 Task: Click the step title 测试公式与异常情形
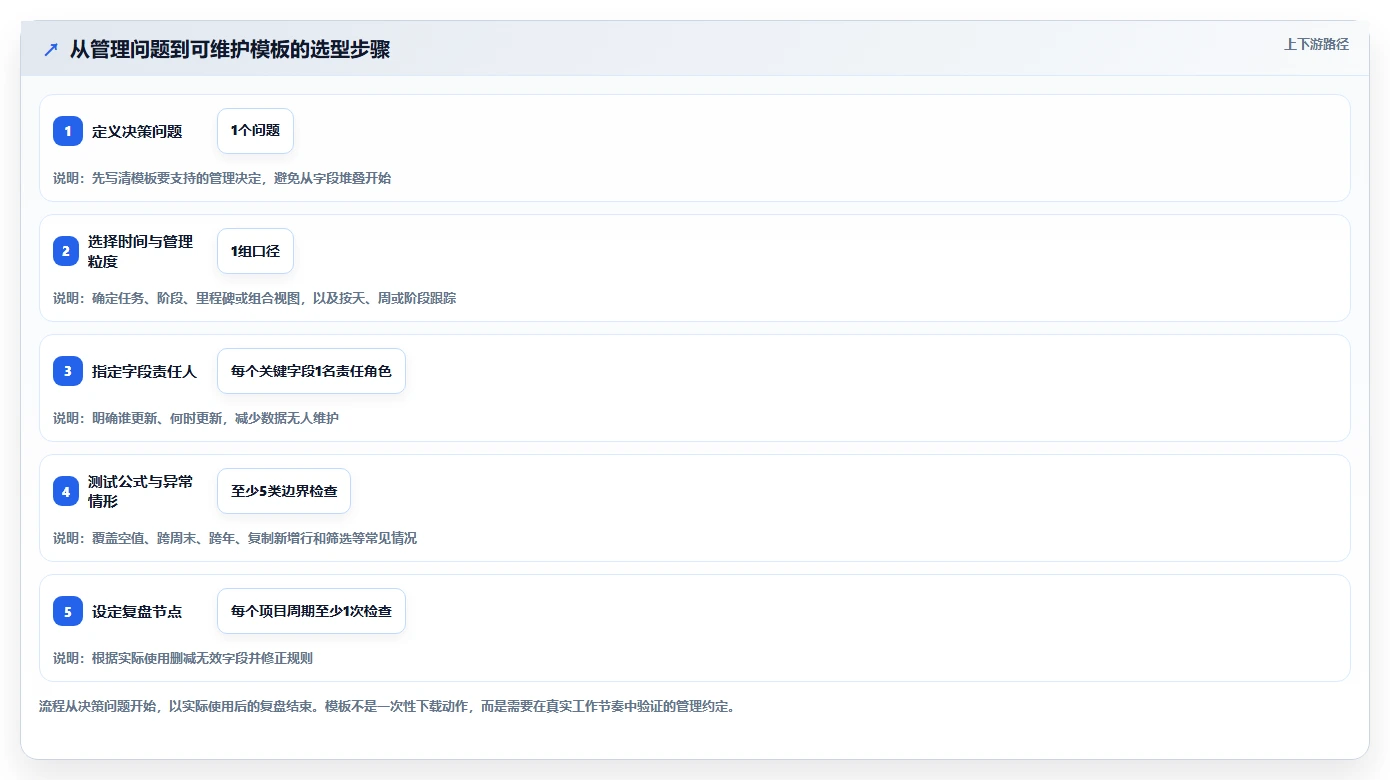coord(140,491)
